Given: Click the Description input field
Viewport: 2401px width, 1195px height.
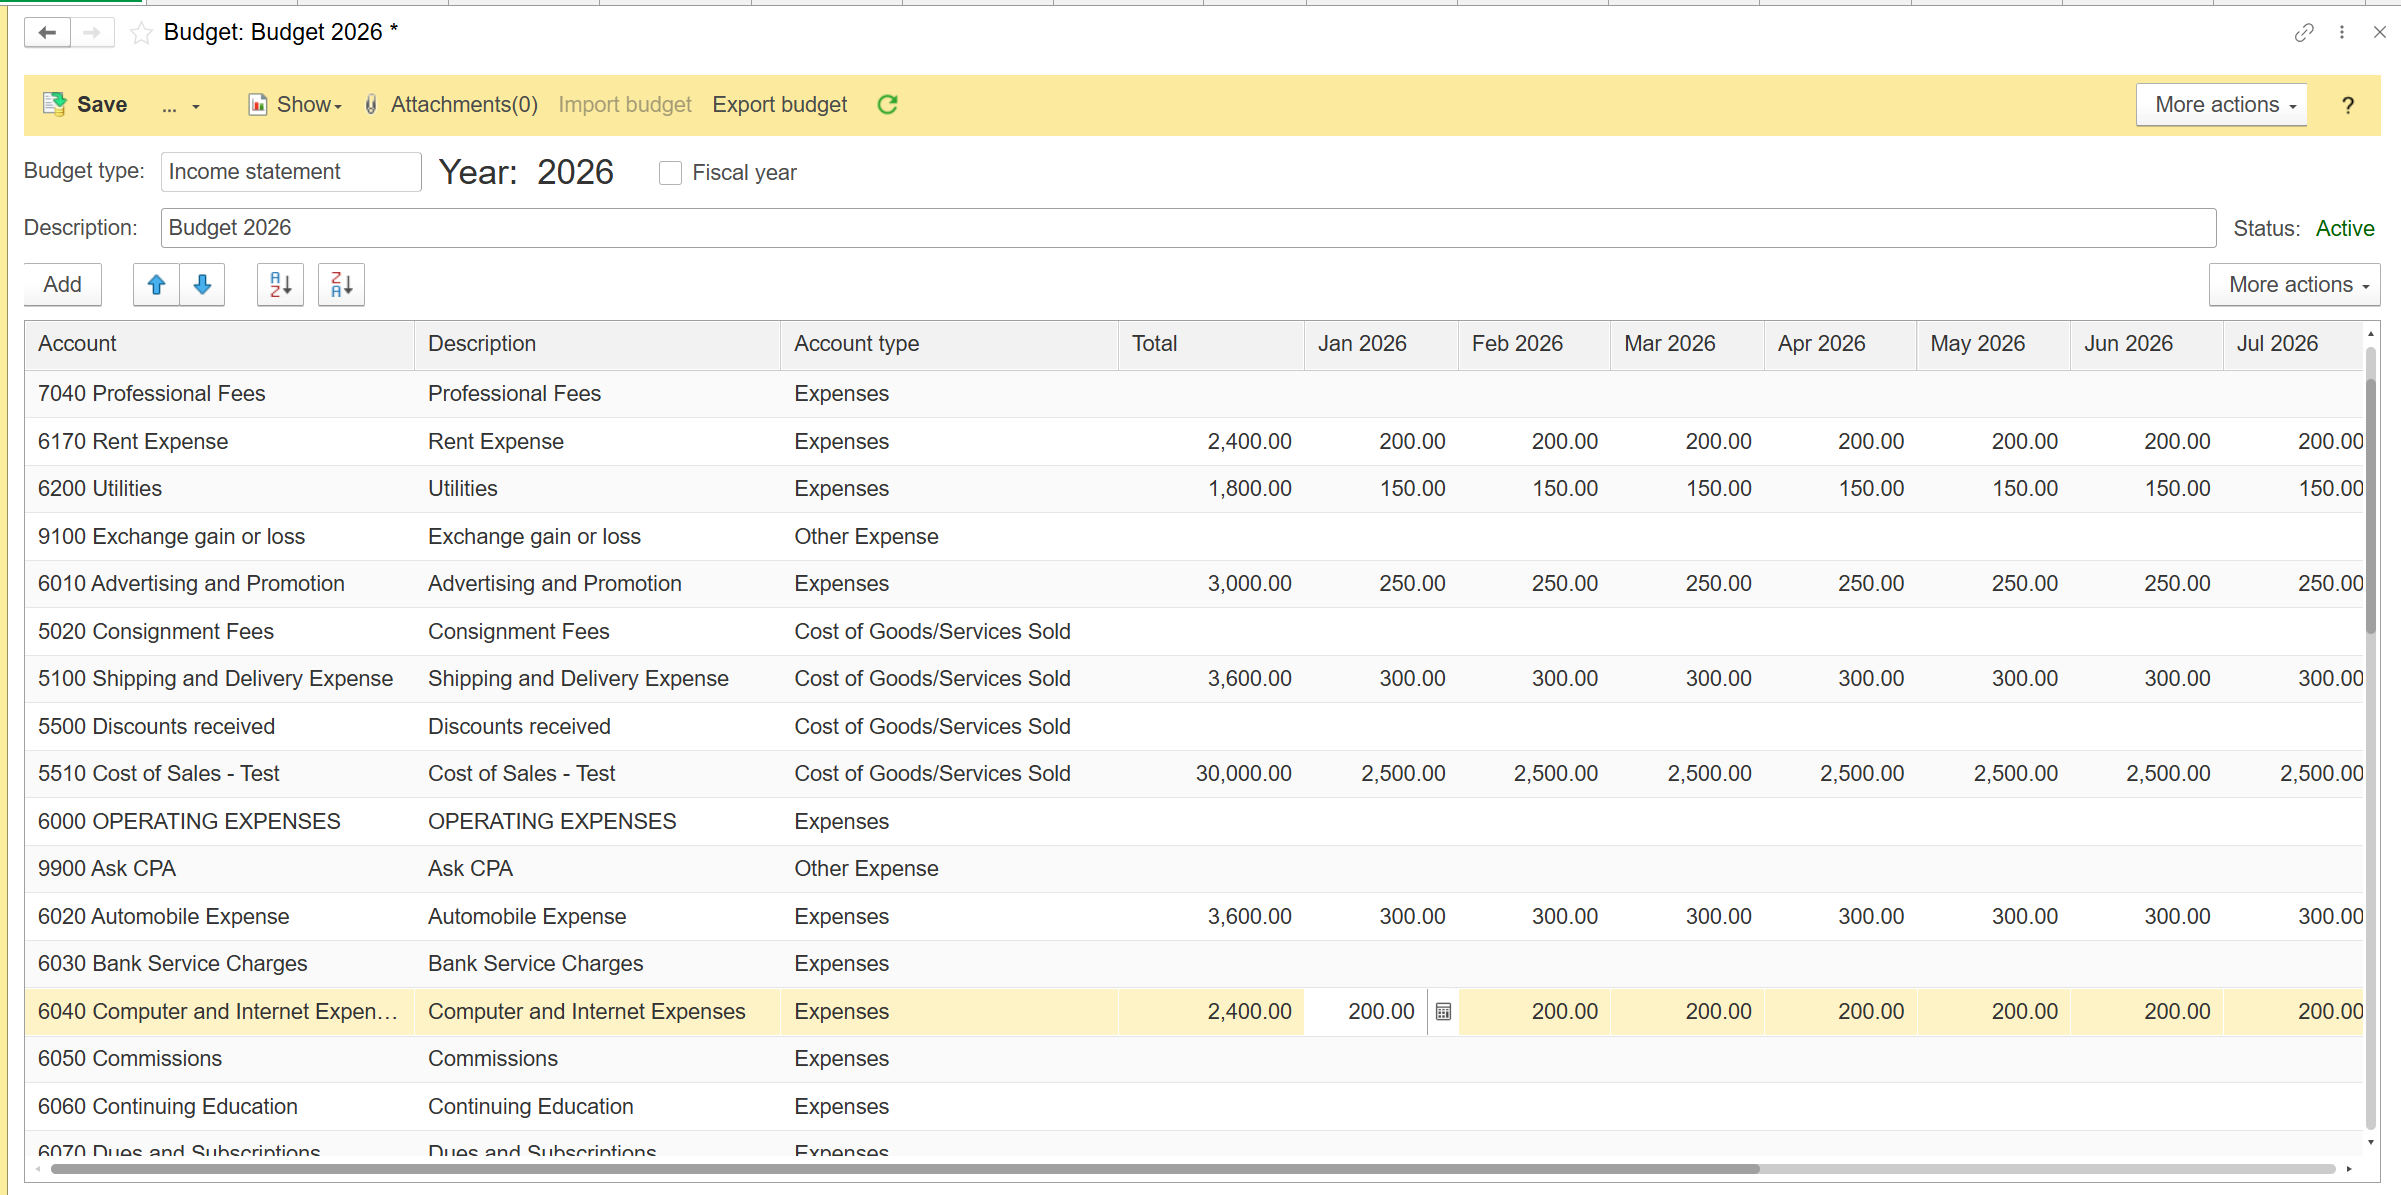Looking at the screenshot, I should coord(1187,228).
